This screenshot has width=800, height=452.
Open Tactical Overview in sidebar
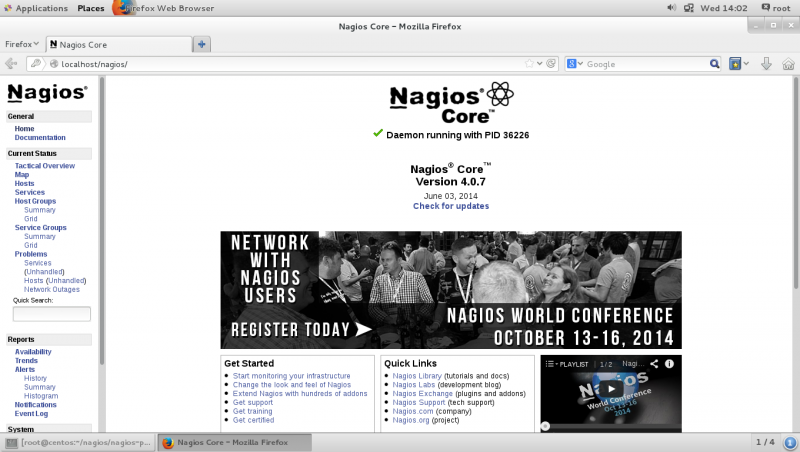click(x=44, y=165)
